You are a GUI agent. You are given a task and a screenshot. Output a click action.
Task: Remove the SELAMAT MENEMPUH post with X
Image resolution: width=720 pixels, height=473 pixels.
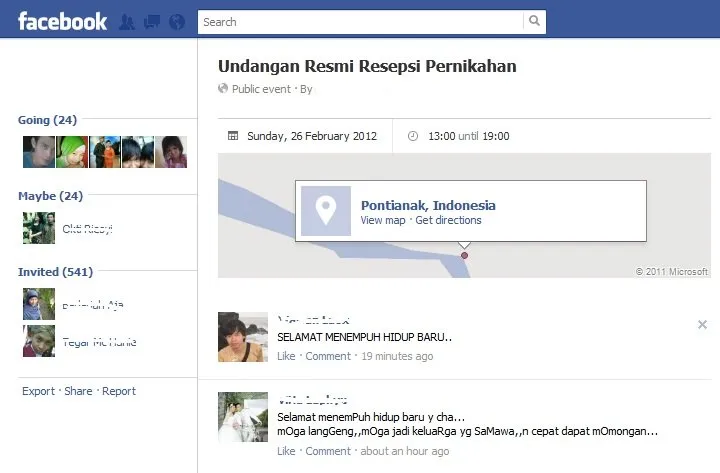click(x=702, y=325)
